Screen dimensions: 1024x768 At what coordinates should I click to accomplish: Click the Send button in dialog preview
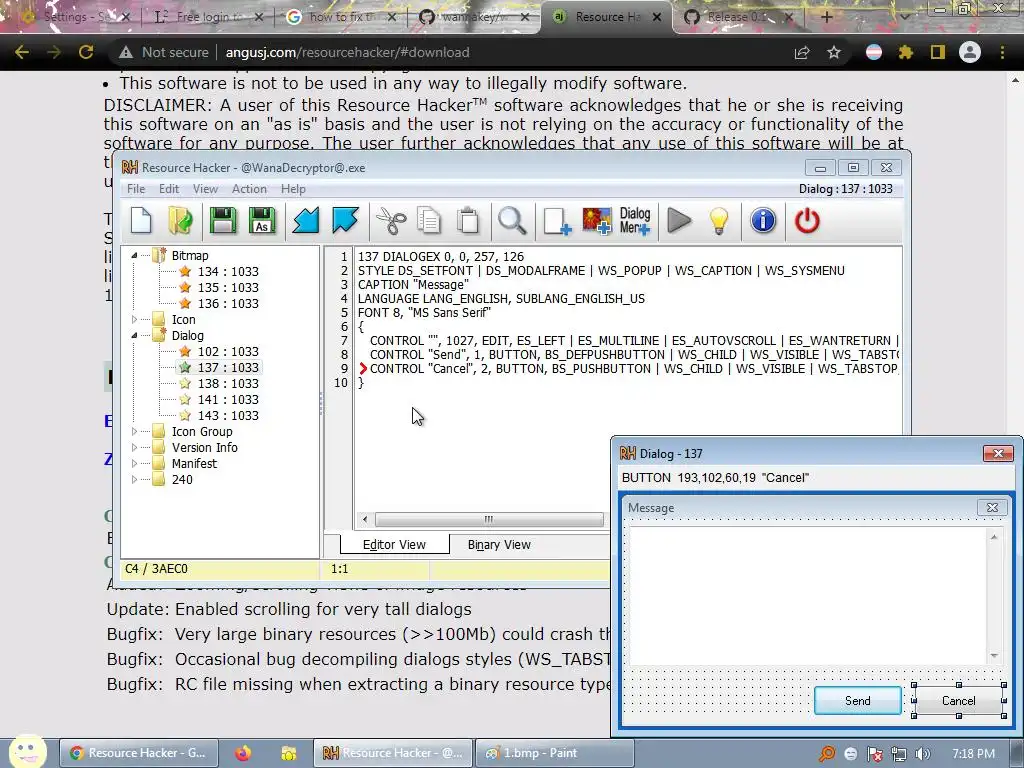pyautogui.click(x=857, y=701)
